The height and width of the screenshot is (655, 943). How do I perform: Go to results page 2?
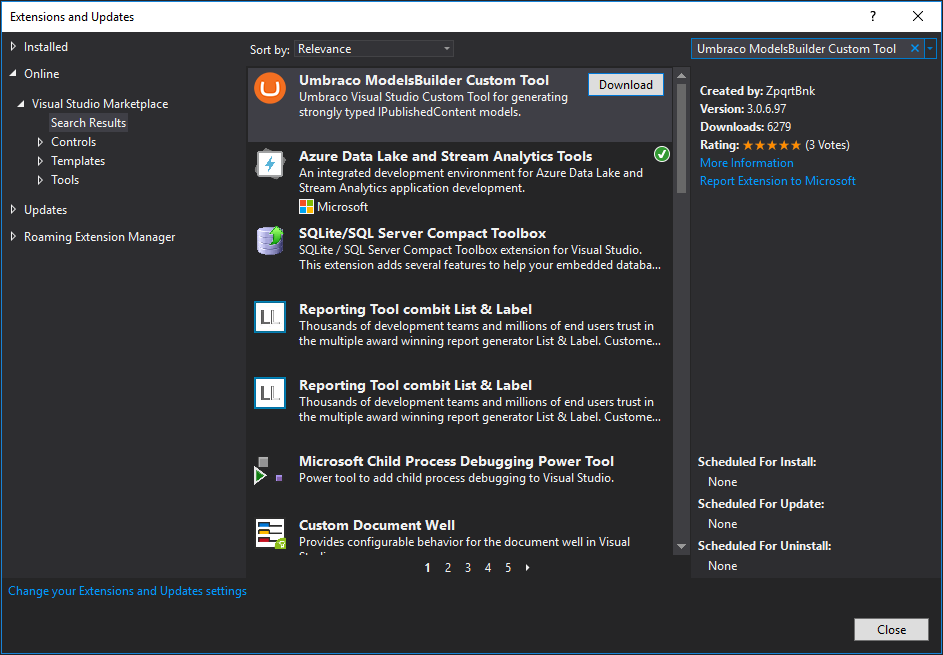click(447, 568)
